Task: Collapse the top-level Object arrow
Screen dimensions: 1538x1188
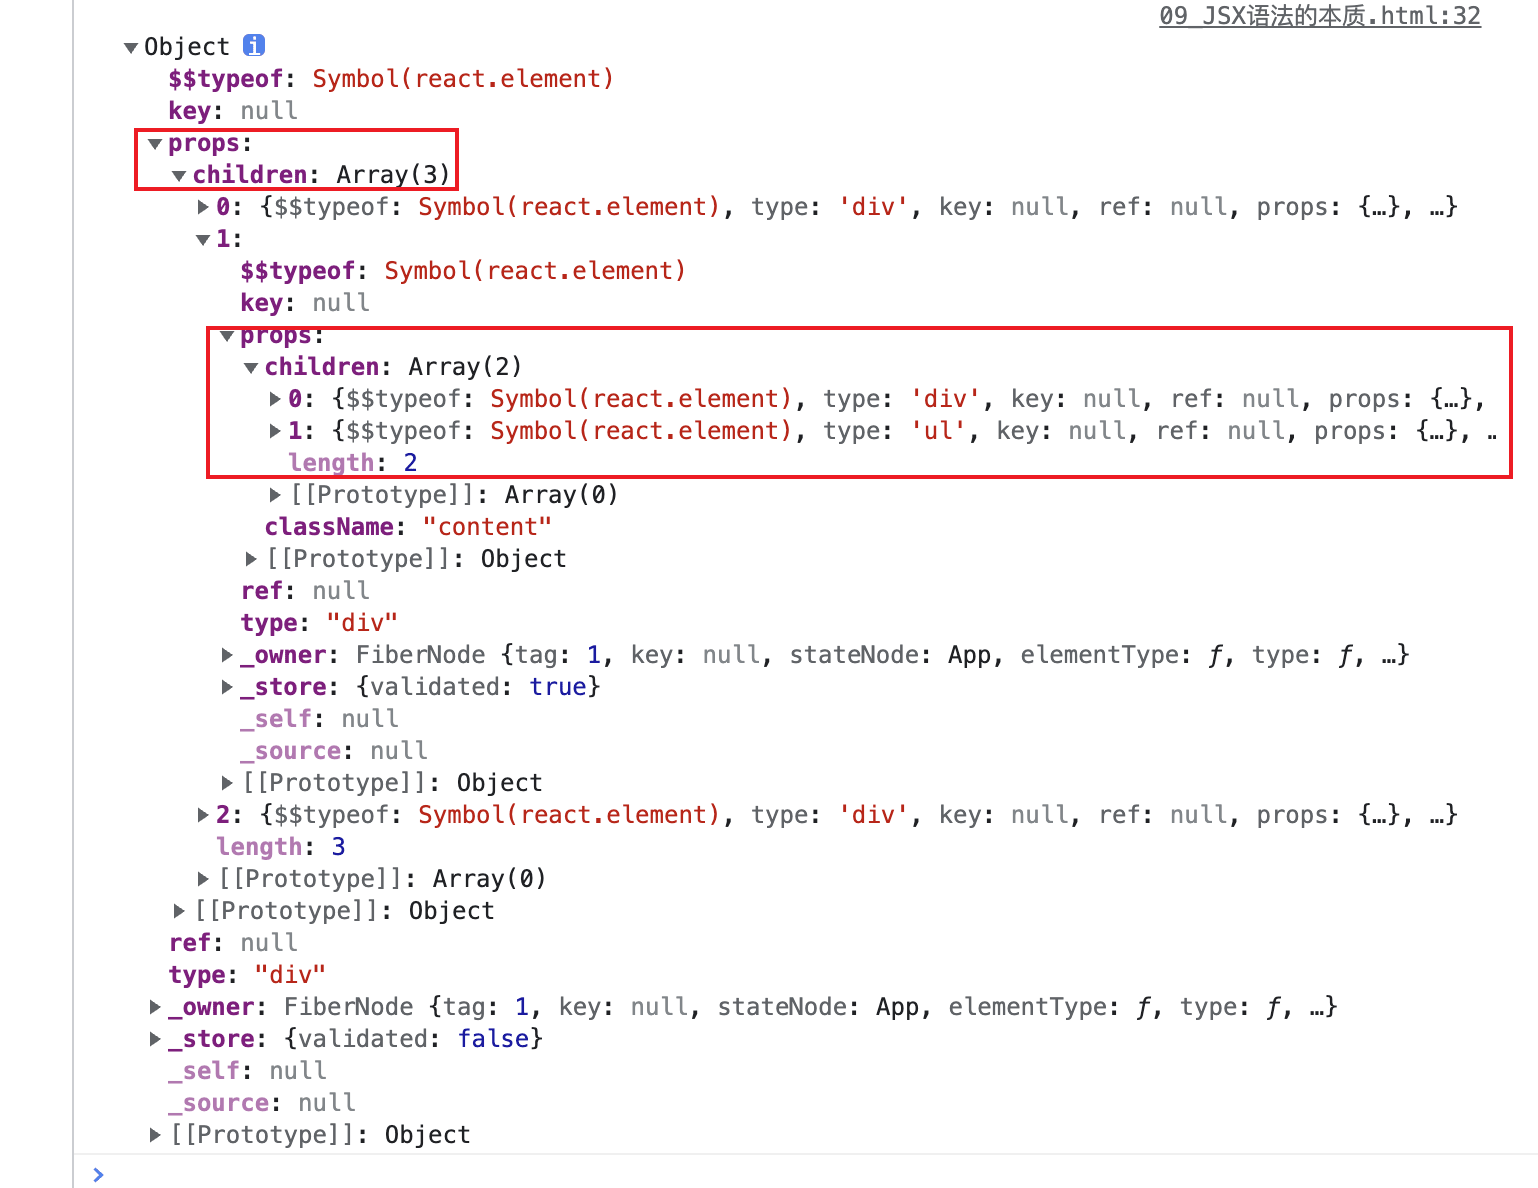Action: coord(131,47)
